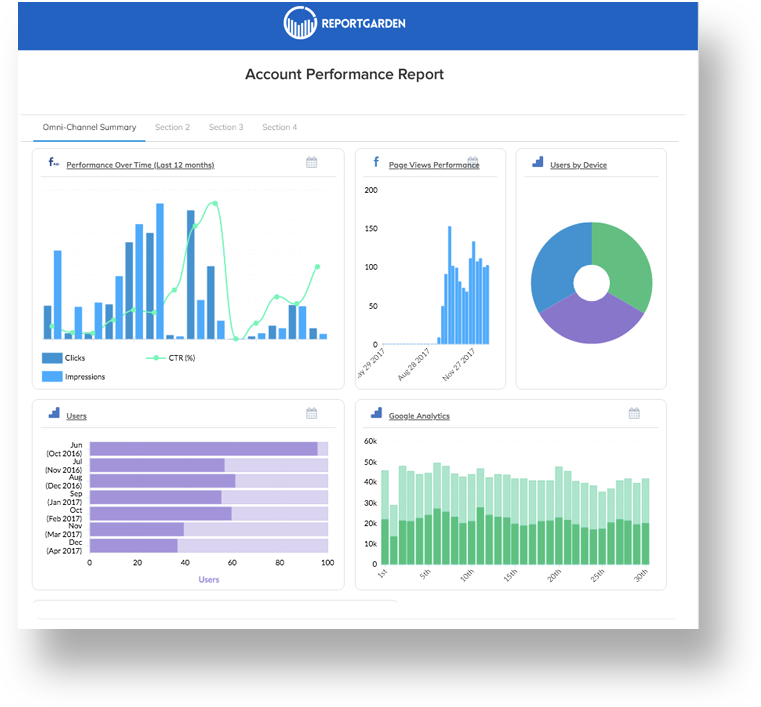Click the 15th day label in Google Analytics
This screenshot has height=707, width=761.
pos(510,575)
